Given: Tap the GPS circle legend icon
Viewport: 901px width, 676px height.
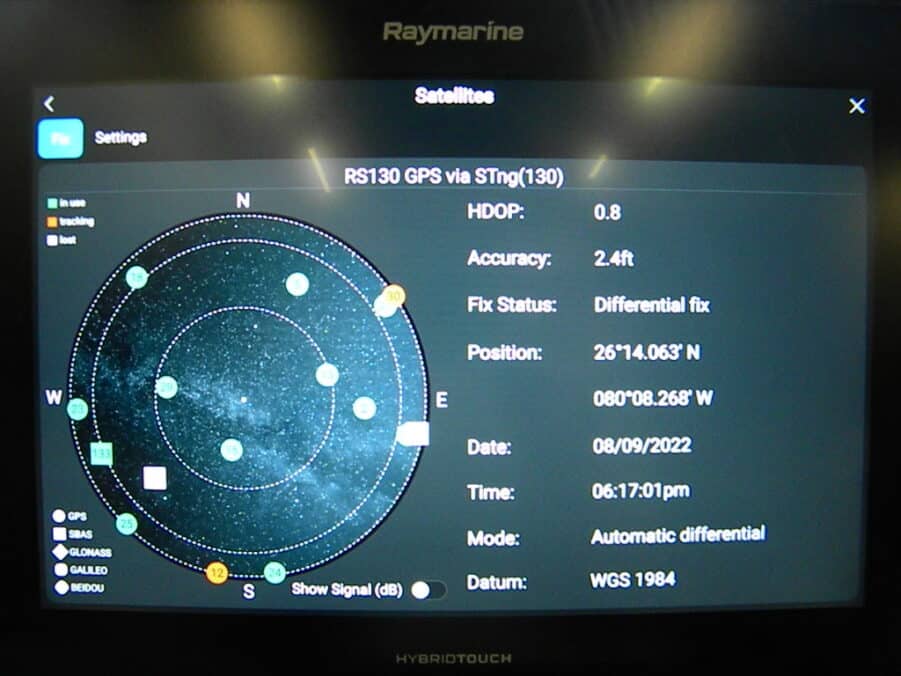Looking at the screenshot, I should (58, 515).
